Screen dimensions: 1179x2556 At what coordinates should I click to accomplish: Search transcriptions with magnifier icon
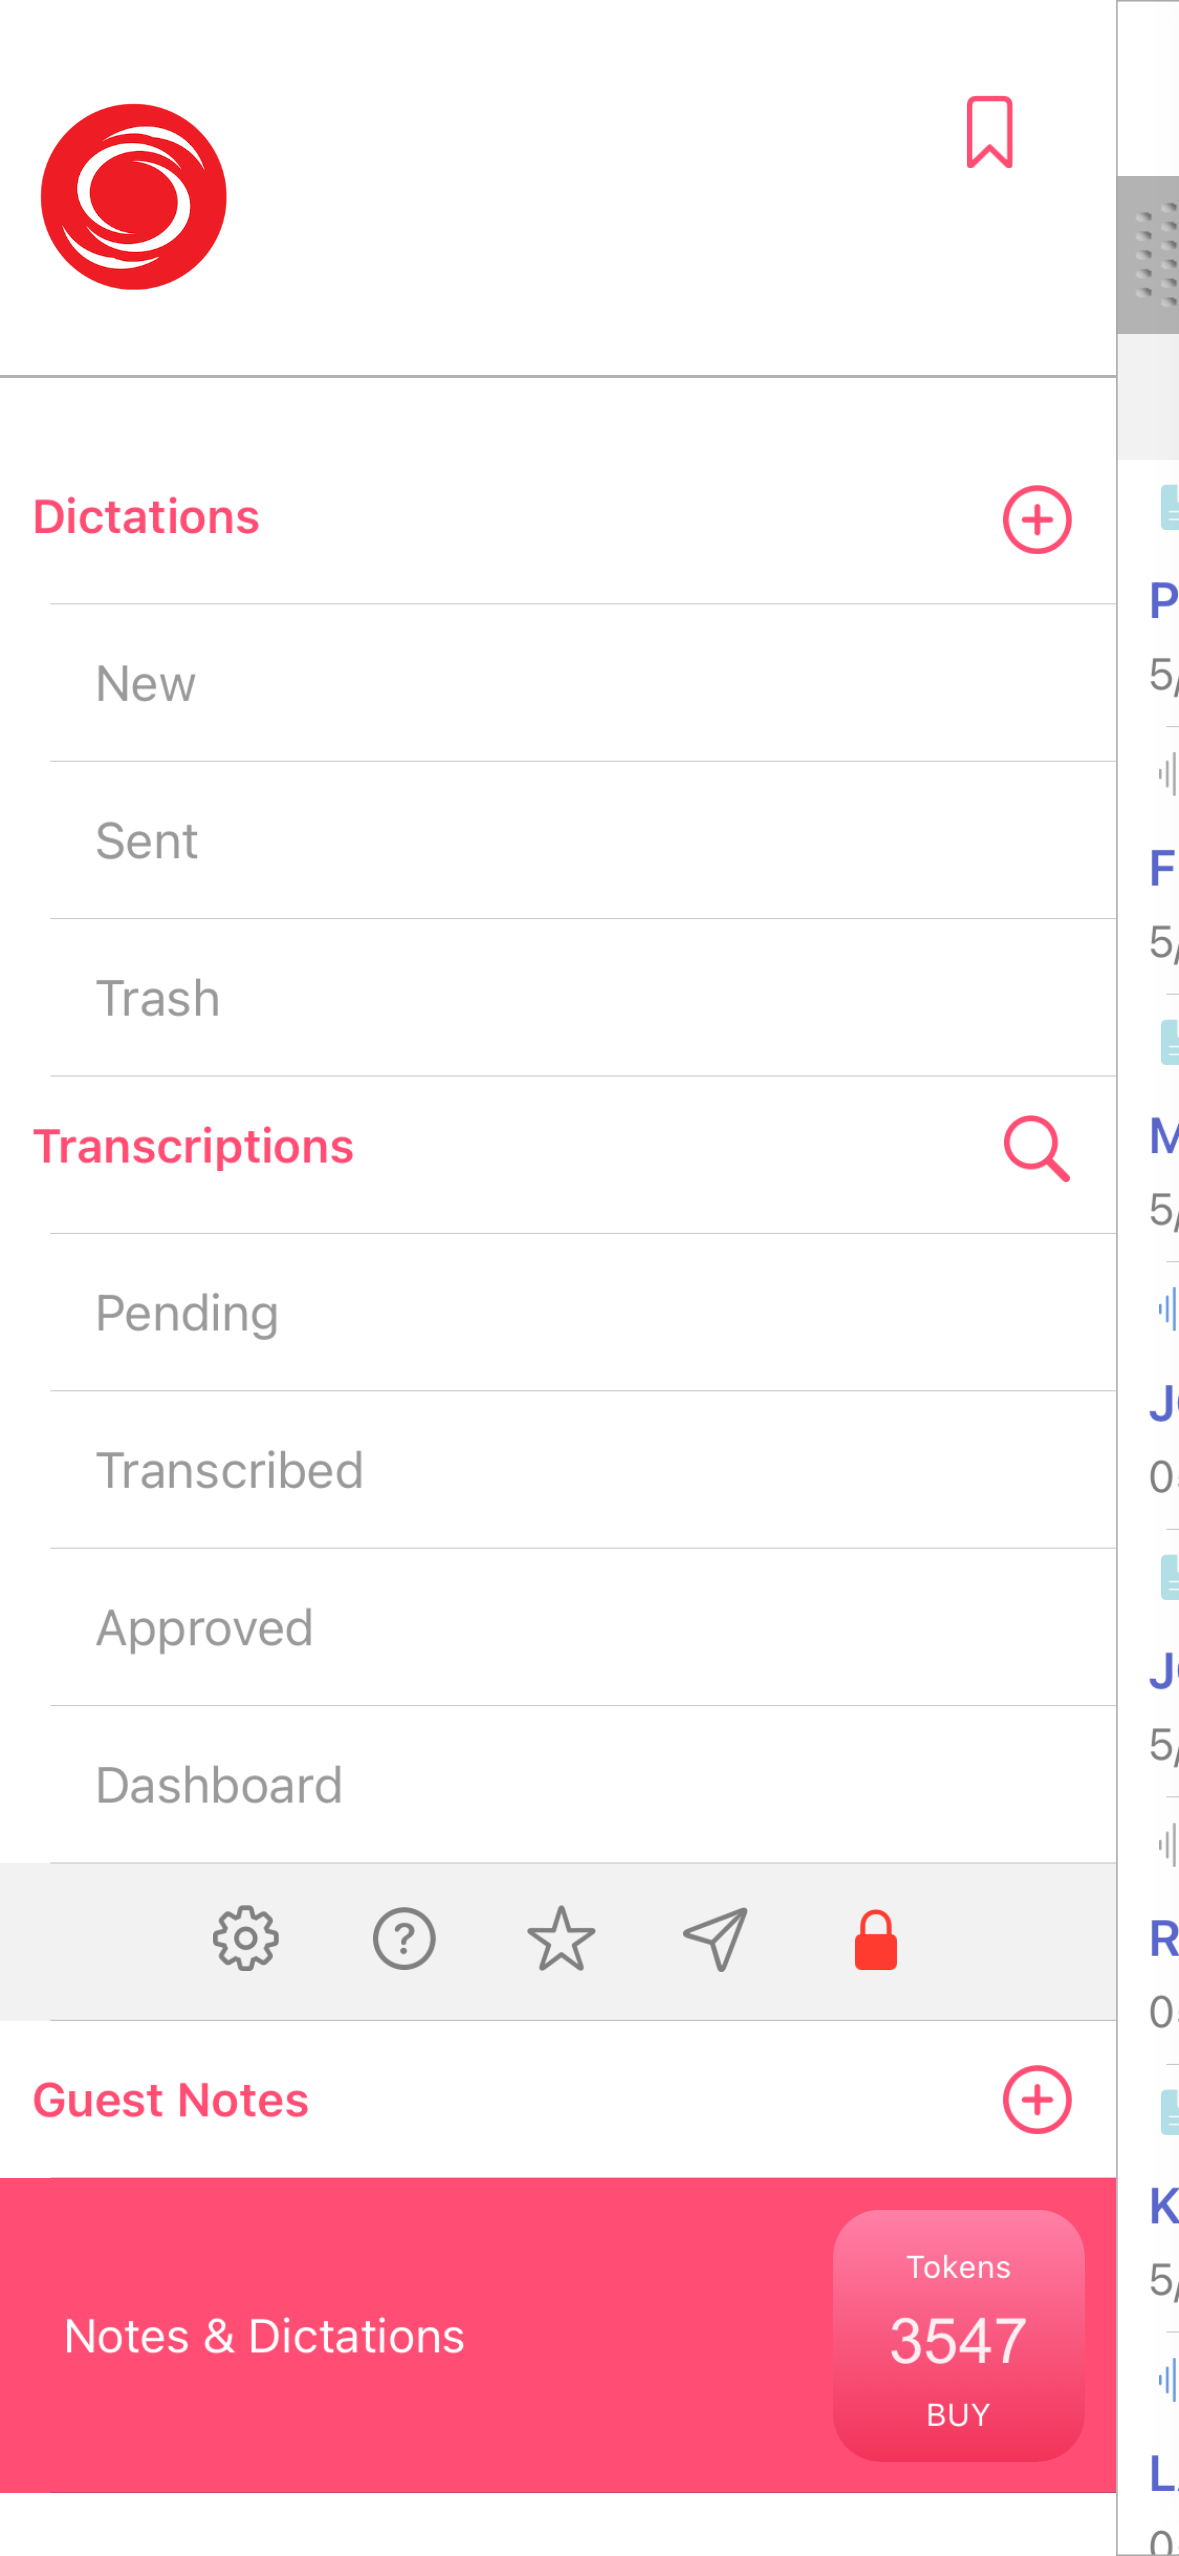pyautogui.click(x=1036, y=1148)
